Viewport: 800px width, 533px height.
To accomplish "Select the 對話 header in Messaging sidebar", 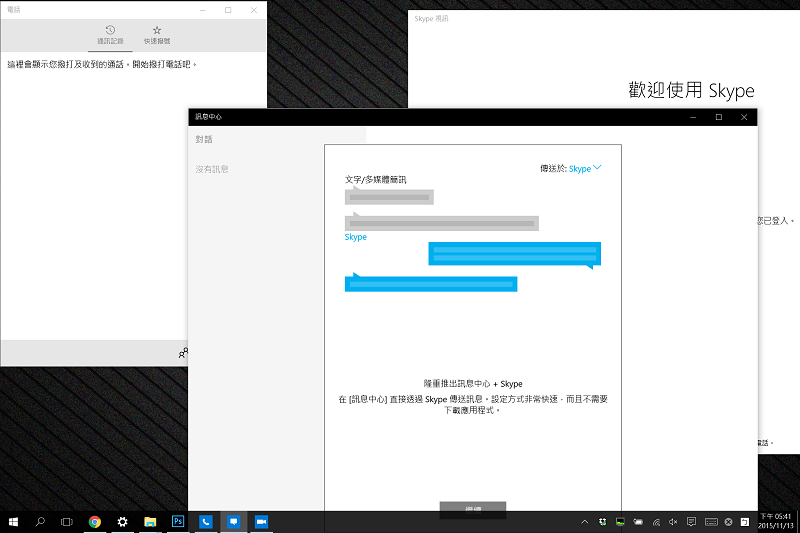I will tap(204, 139).
